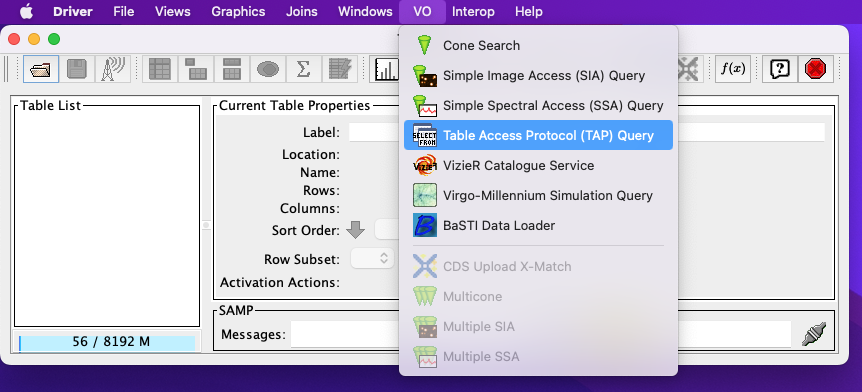Click the f(x) available functions icon

733,69
